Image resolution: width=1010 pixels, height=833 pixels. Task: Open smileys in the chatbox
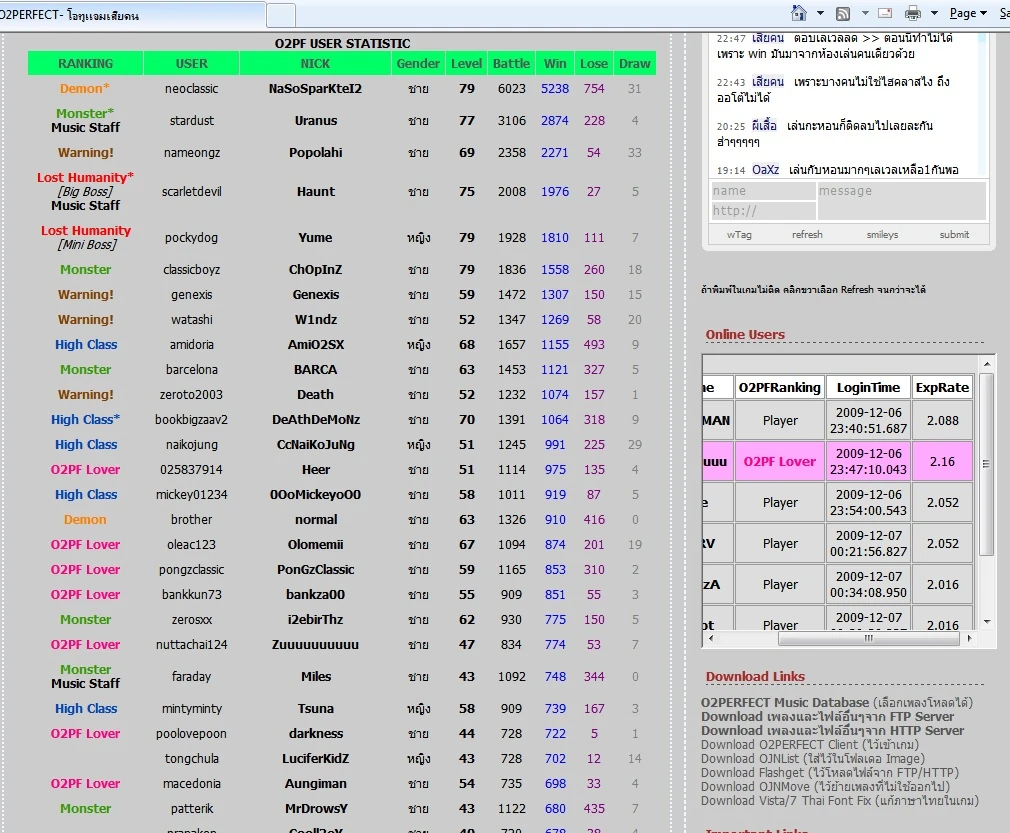[x=882, y=235]
